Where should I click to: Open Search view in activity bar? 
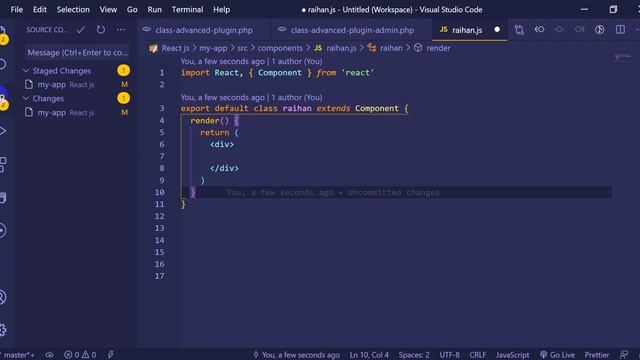2,64
